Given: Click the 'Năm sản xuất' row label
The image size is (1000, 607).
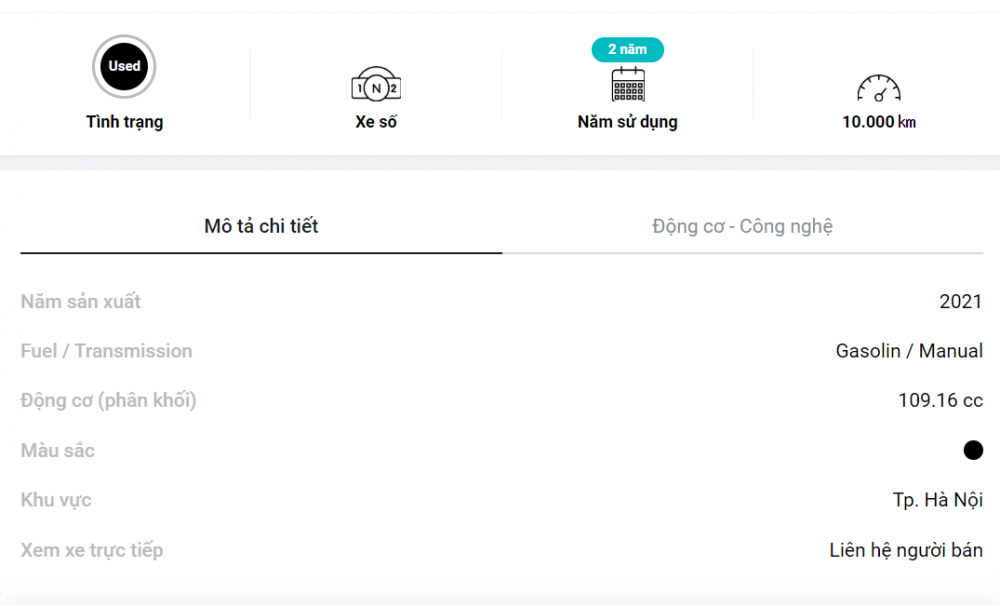Looking at the screenshot, I should point(80,302).
